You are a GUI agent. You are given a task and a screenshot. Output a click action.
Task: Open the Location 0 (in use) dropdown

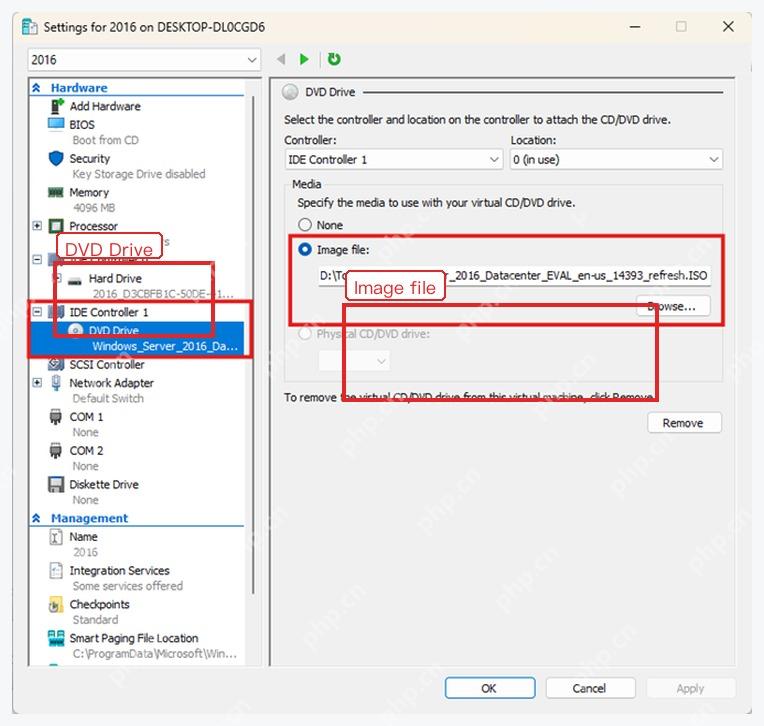pyautogui.click(x=616, y=160)
